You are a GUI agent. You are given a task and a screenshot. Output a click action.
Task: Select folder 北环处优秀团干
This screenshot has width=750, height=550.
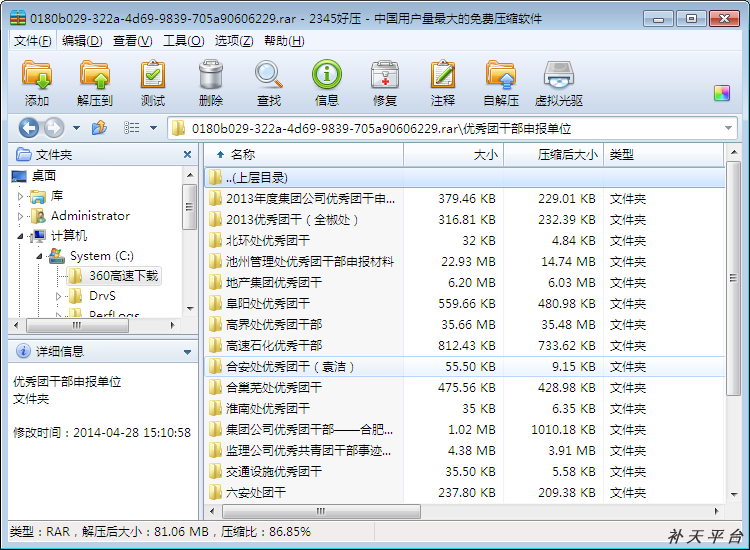click(465, 241)
